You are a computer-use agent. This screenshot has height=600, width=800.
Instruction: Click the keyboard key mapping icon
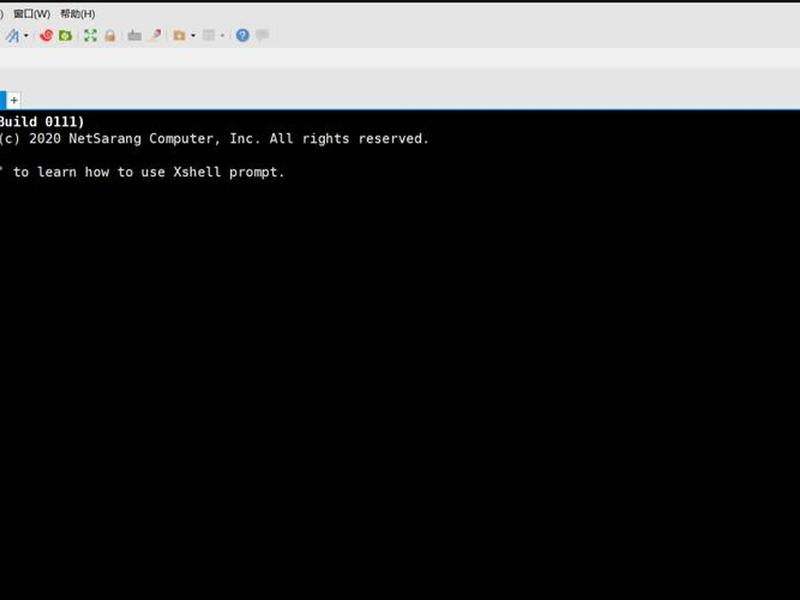(x=134, y=35)
